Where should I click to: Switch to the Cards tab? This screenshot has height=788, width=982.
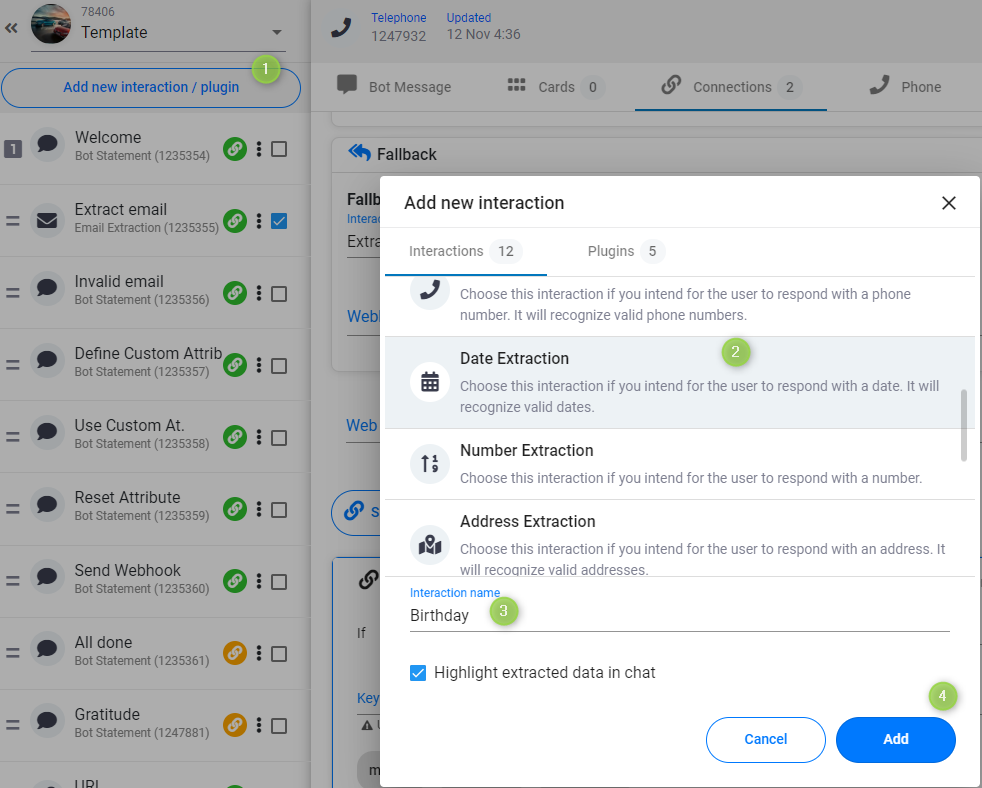point(555,86)
